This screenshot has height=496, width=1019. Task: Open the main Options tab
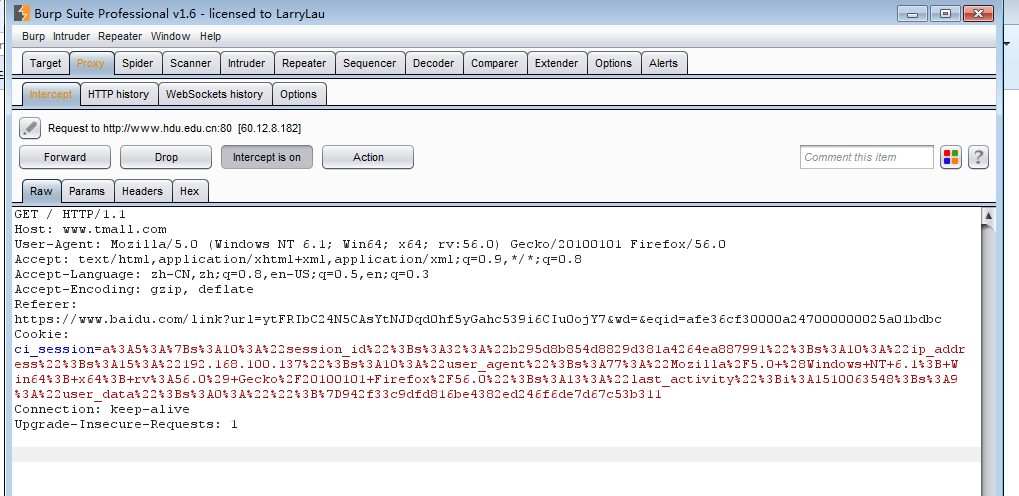[x=613, y=63]
